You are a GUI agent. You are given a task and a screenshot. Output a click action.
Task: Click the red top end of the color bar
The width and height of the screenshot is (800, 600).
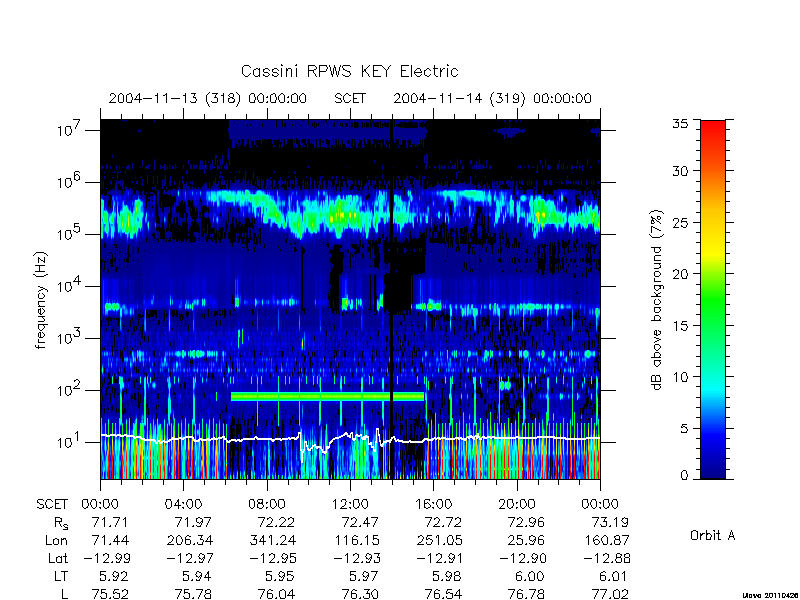point(713,126)
